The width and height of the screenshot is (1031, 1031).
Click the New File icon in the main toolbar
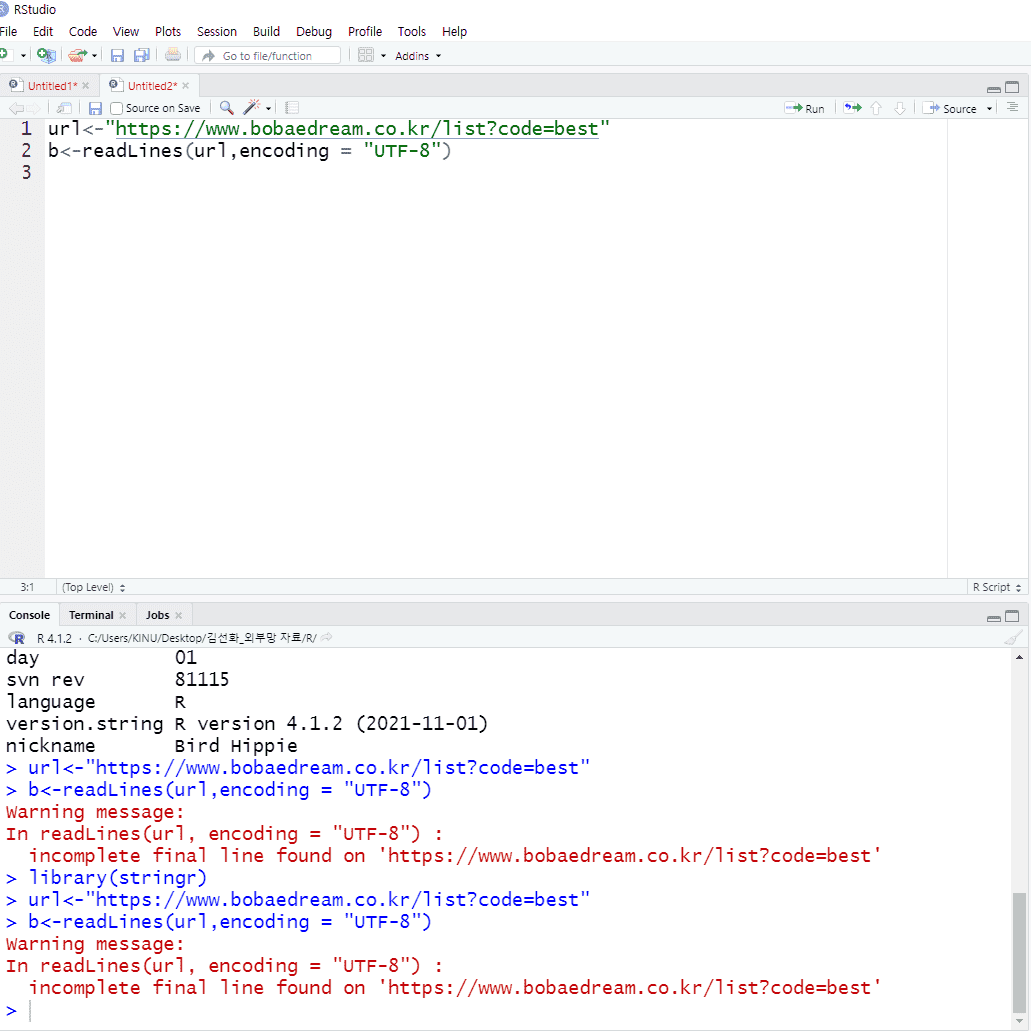point(5,55)
